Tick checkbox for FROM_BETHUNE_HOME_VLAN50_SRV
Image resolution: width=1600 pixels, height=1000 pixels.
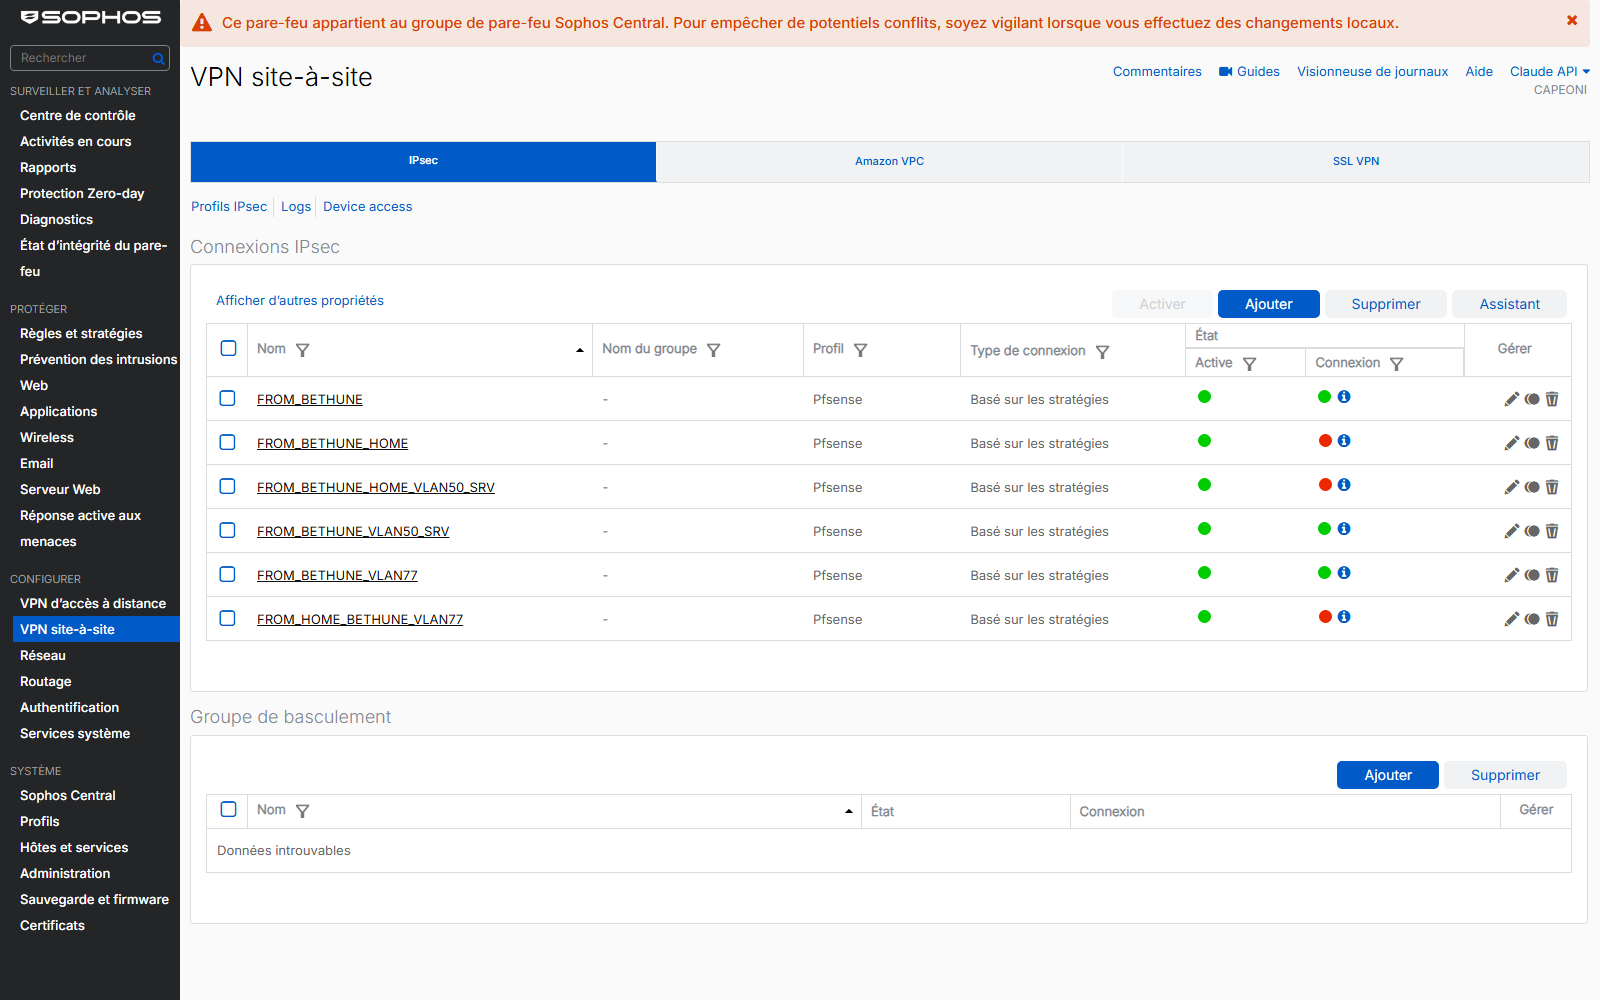[227, 486]
